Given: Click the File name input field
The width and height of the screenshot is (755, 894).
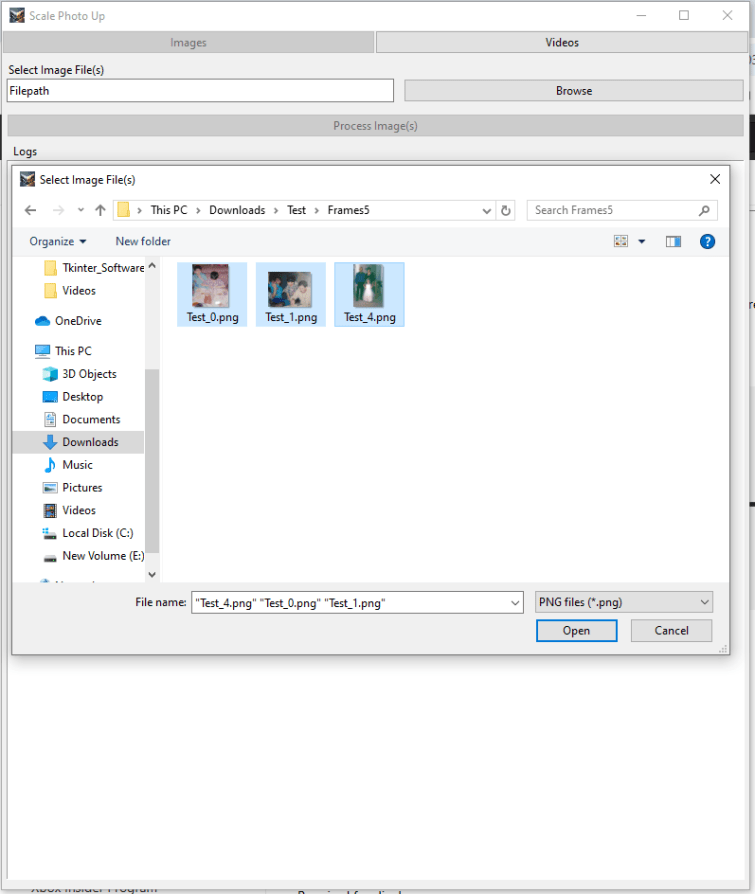Looking at the screenshot, I should point(350,602).
